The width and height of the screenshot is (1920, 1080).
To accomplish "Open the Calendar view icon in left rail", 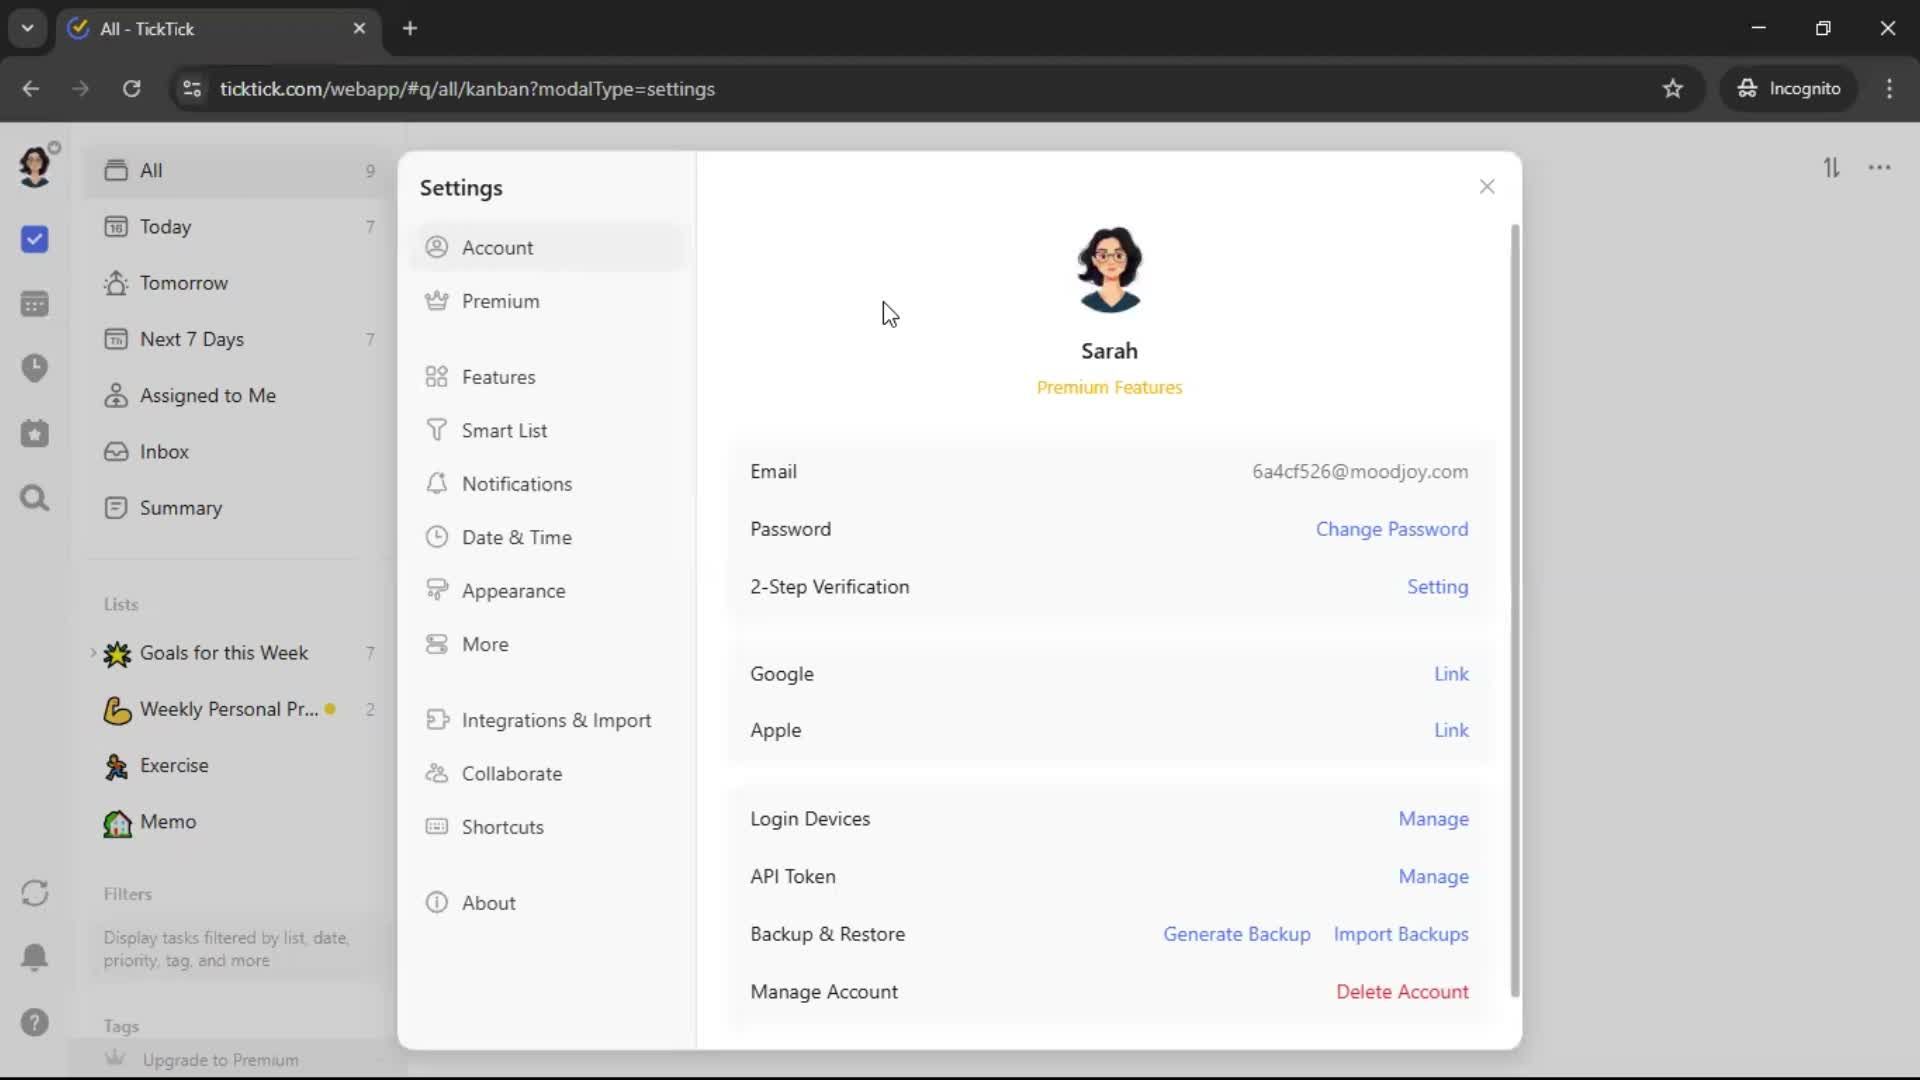I will click(35, 304).
